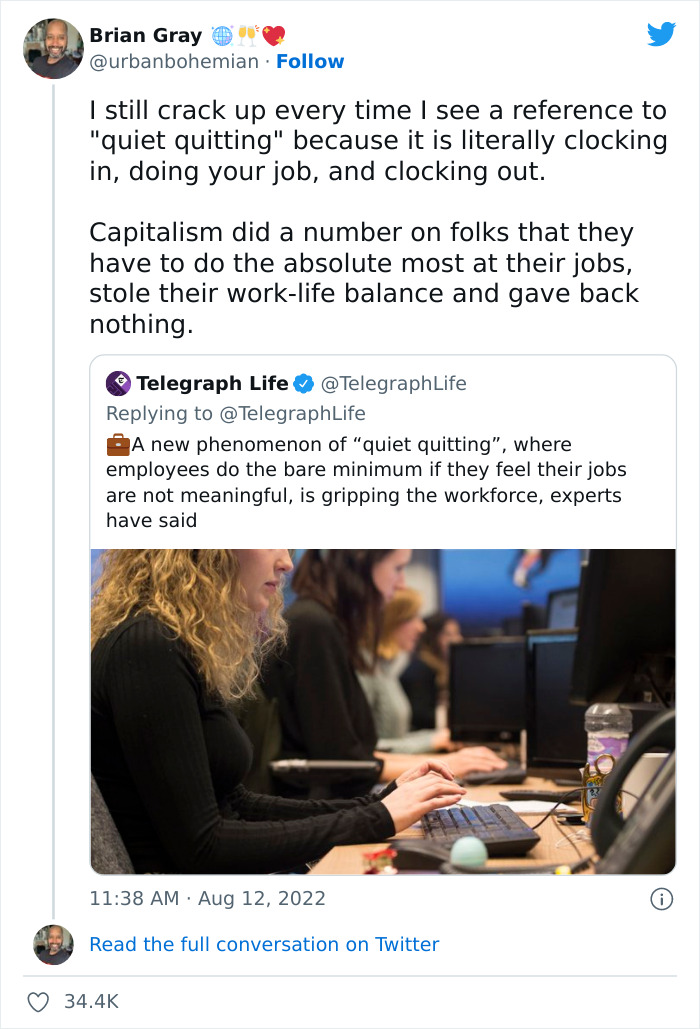This screenshot has width=700, height=1029.
Task: Enable following by clicking Follow
Action: (311, 62)
